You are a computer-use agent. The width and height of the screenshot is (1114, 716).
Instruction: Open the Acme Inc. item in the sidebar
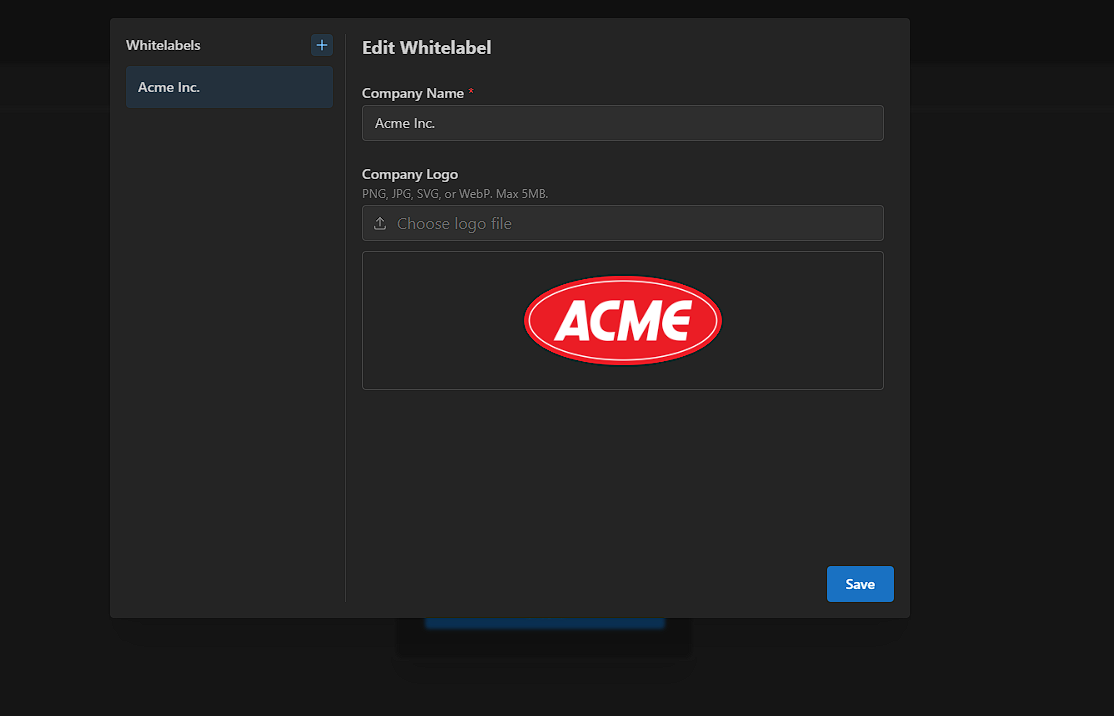pyautogui.click(x=229, y=87)
